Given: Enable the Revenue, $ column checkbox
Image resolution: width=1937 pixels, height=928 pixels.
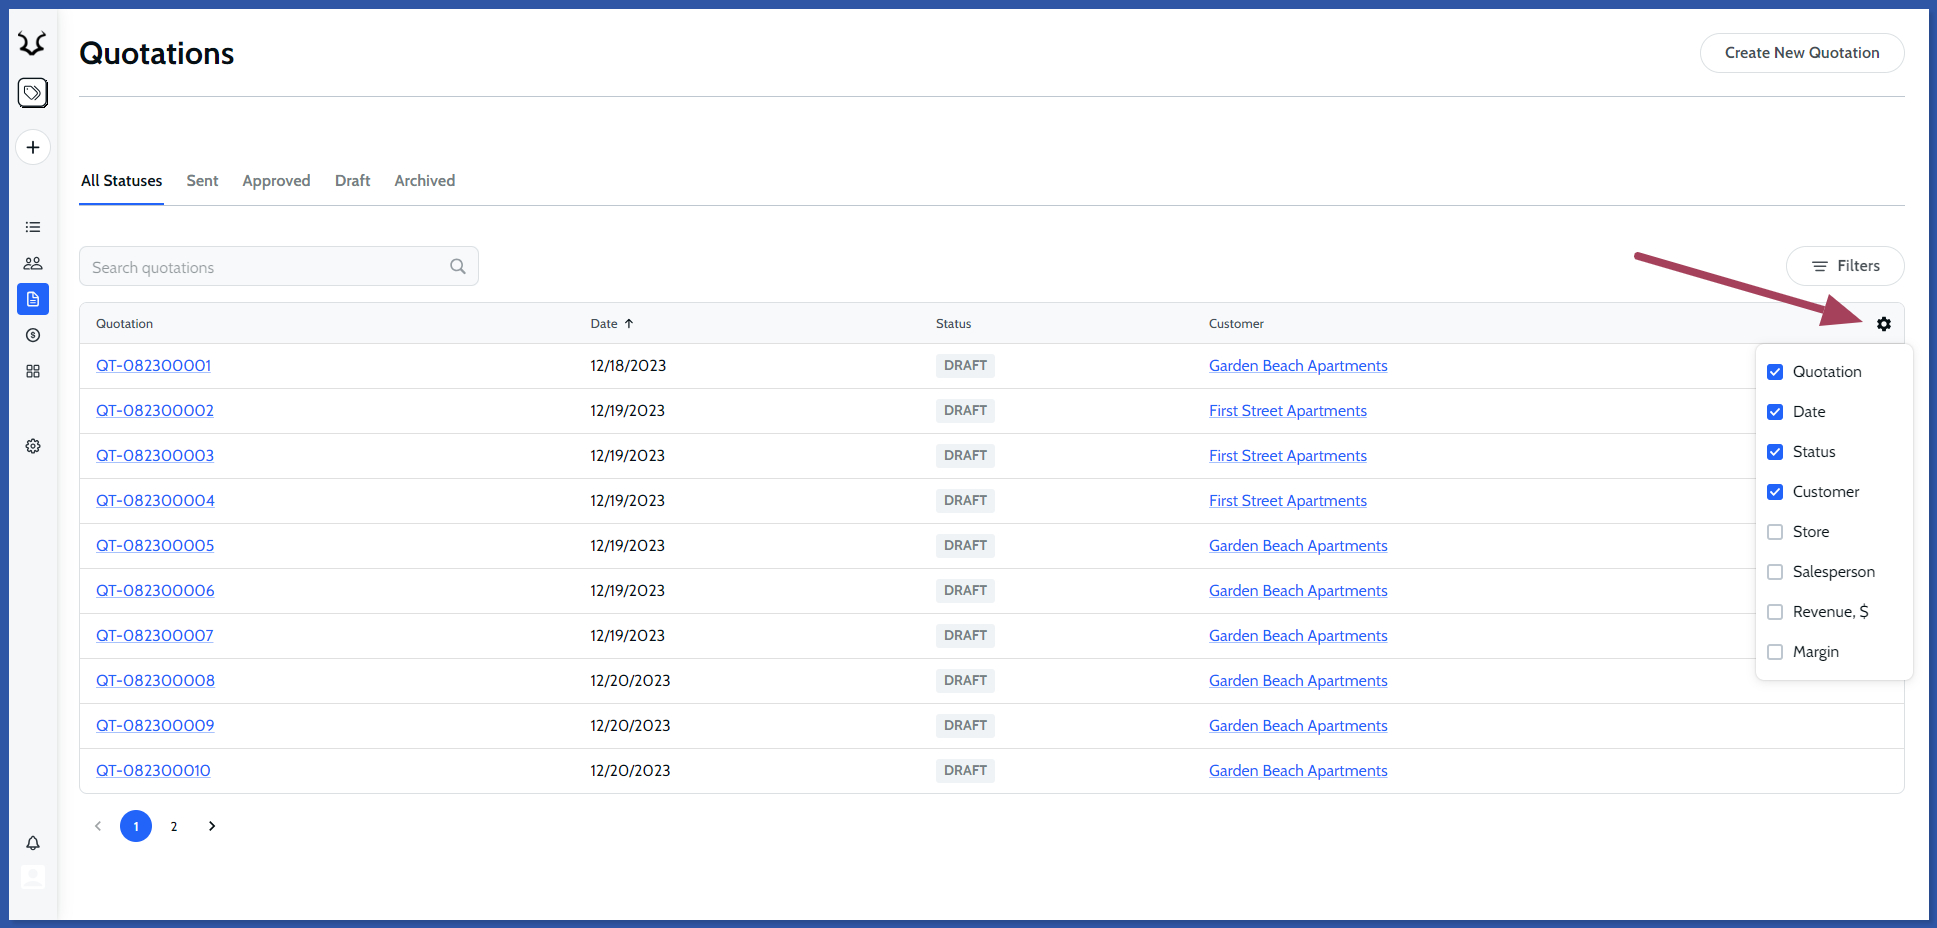Looking at the screenshot, I should click(1775, 612).
